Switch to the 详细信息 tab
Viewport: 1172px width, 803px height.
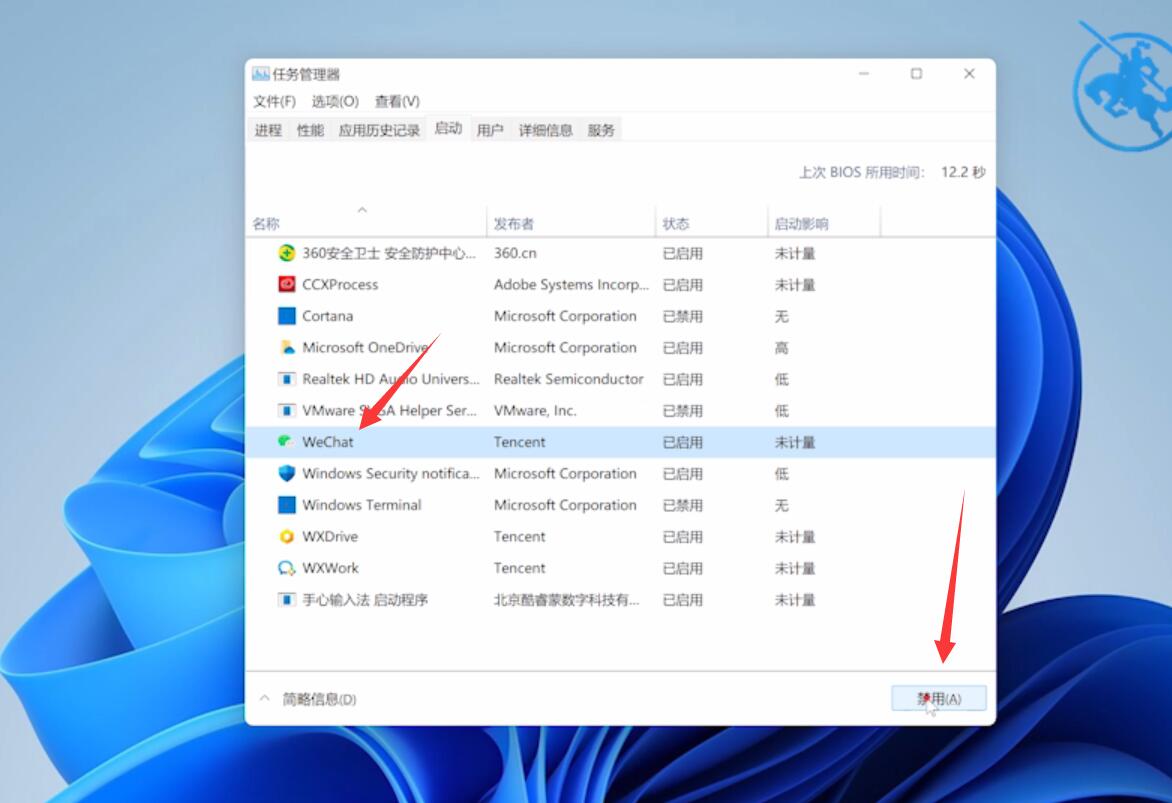tap(546, 129)
